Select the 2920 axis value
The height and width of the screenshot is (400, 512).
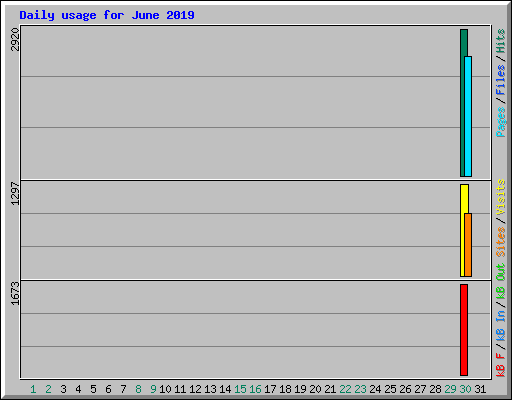pyautogui.click(x=15, y=40)
